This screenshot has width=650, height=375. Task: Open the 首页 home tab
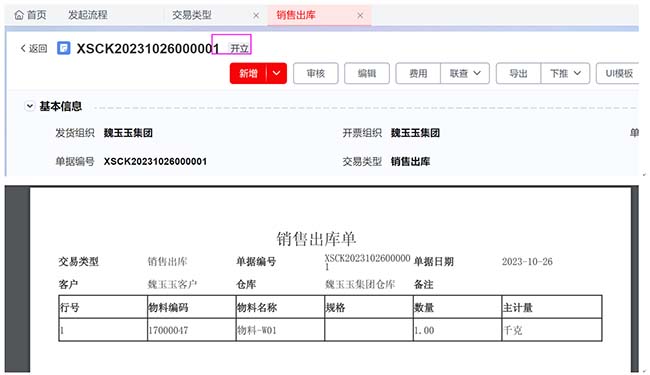(30, 15)
